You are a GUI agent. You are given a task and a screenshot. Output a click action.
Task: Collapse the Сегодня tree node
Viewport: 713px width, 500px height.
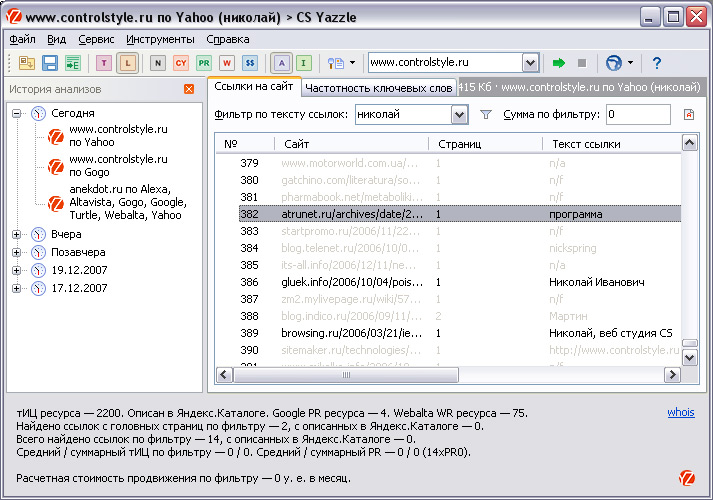(x=16, y=113)
